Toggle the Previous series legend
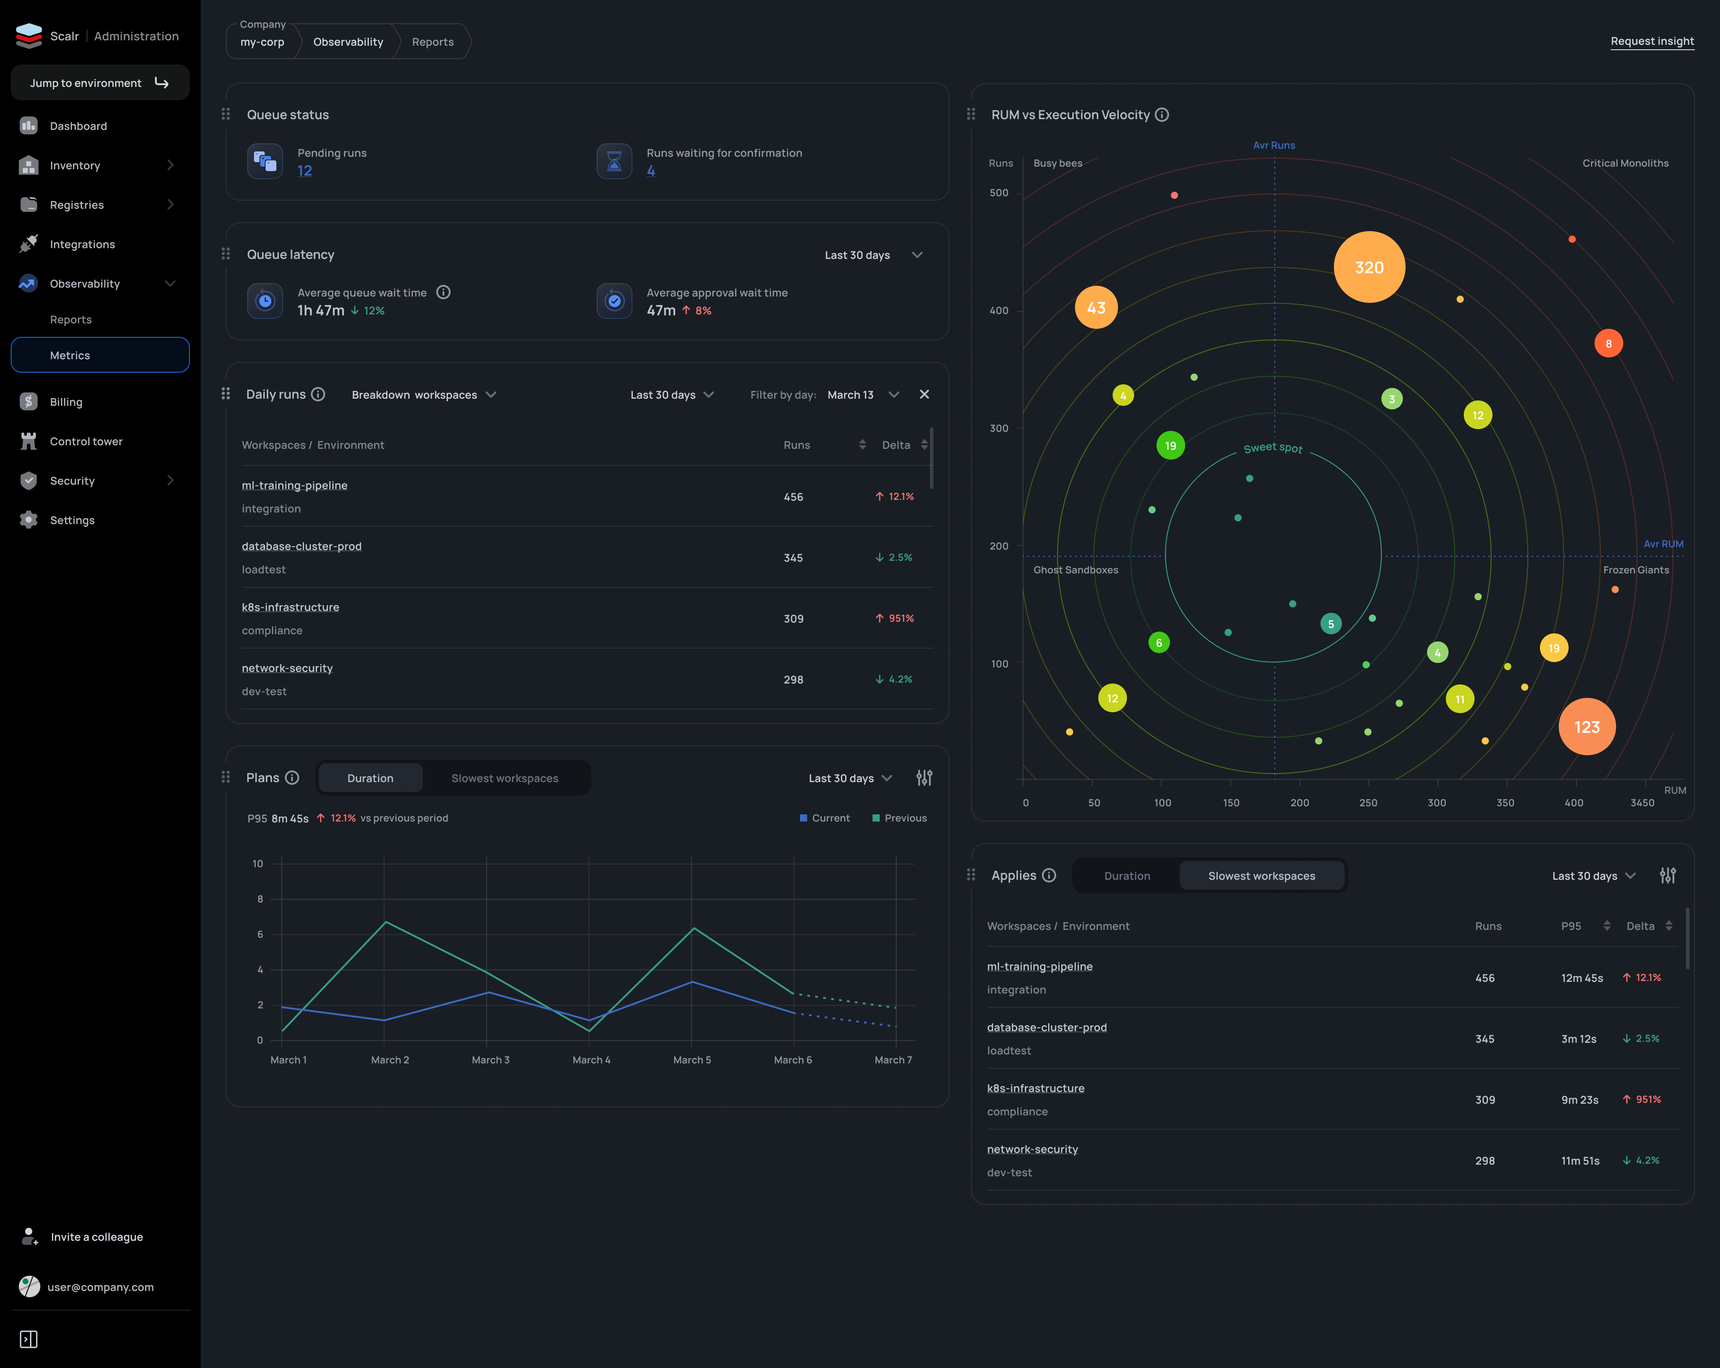Viewport: 1720px width, 1368px height. (900, 818)
